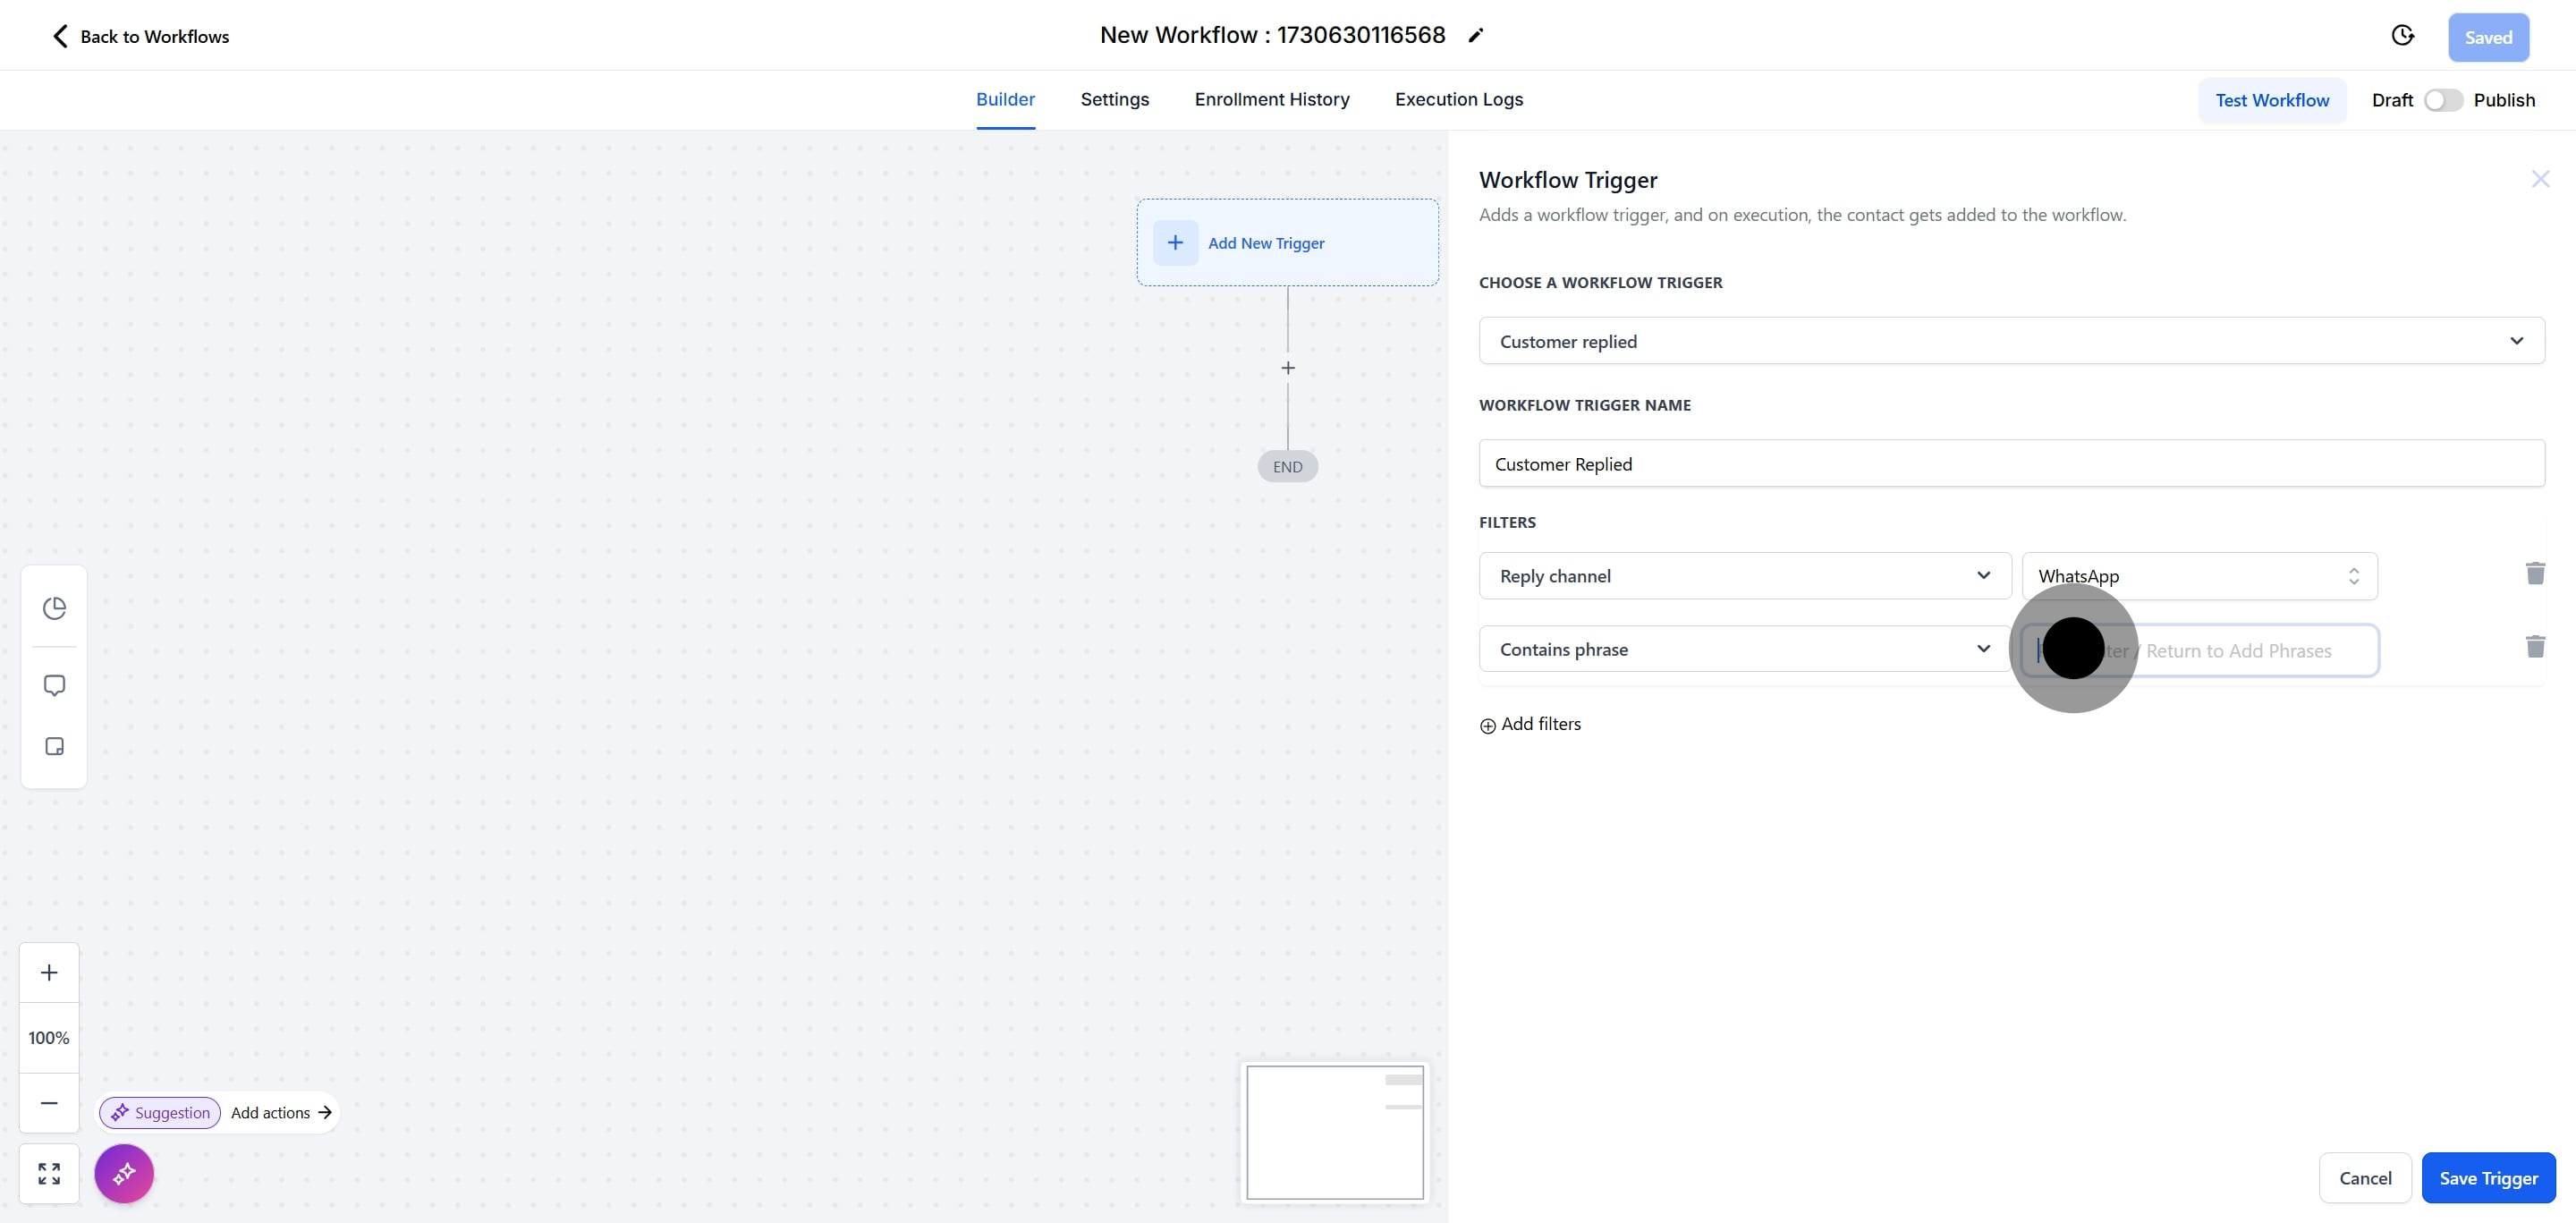2576x1223 pixels.
Task: Zoom in on the canvas
Action: point(49,972)
